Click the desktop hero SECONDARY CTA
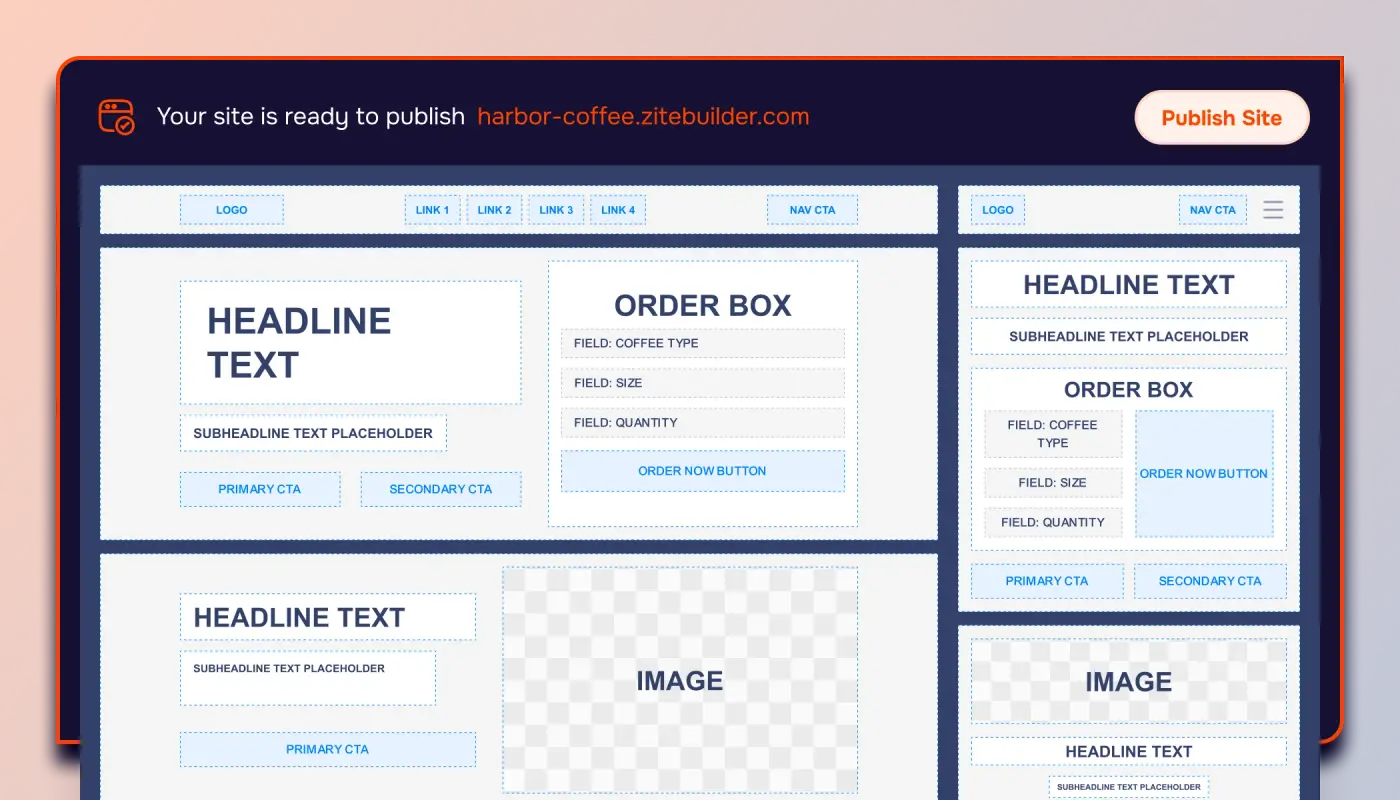1400x800 pixels. (x=441, y=489)
